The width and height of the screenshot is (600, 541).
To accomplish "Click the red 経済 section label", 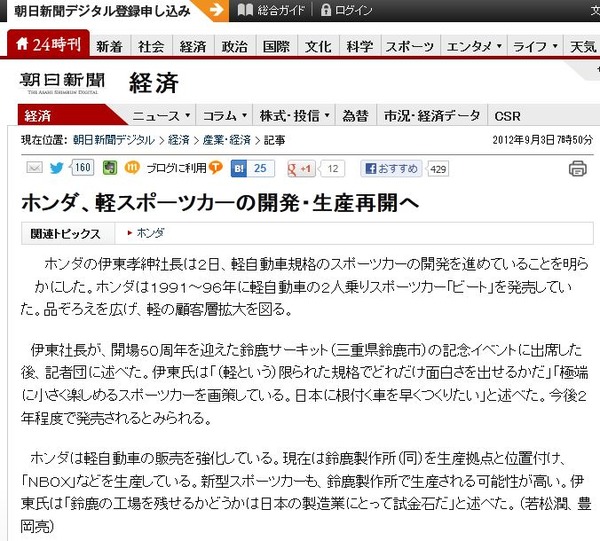I will pyautogui.click(x=38, y=115).
